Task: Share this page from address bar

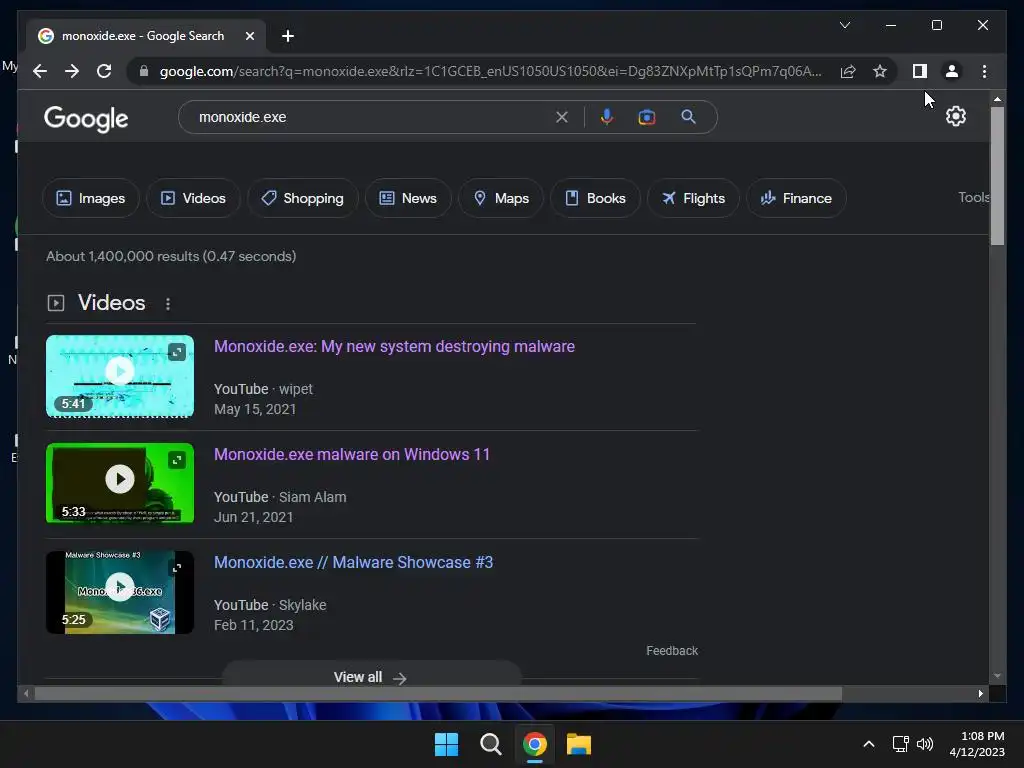Action: coord(848,71)
